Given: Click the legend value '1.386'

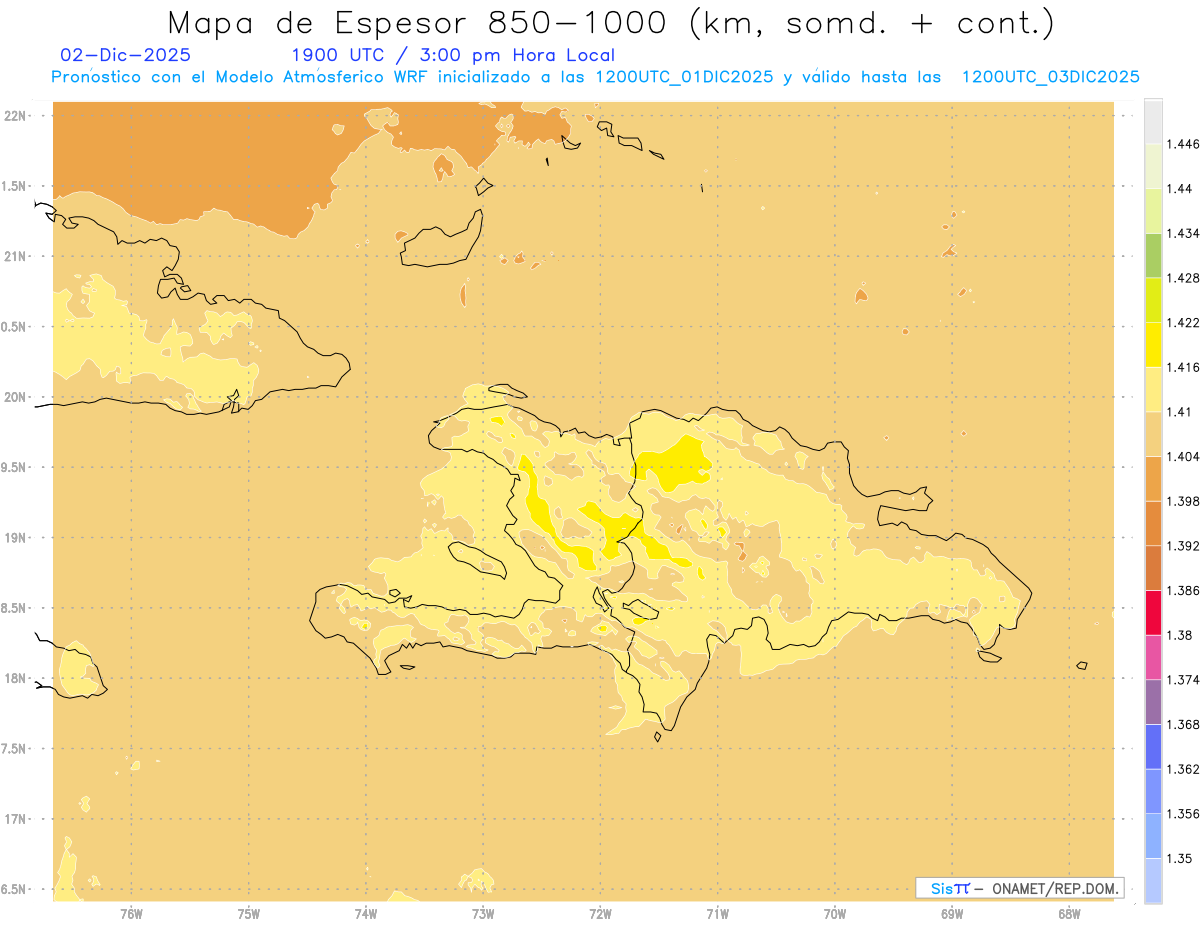Looking at the screenshot, I should pos(1182,590).
